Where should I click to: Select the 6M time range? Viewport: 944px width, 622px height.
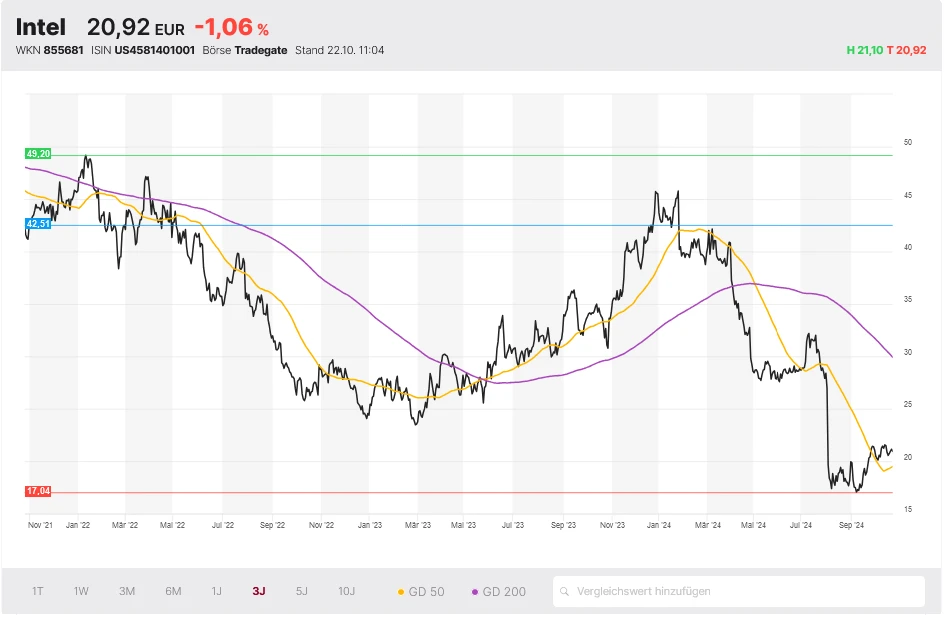[173, 591]
